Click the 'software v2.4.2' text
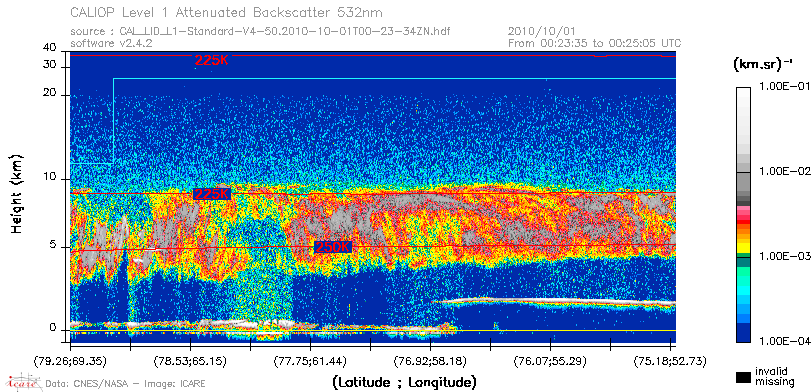This screenshot has width=811, height=392. coord(111,43)
